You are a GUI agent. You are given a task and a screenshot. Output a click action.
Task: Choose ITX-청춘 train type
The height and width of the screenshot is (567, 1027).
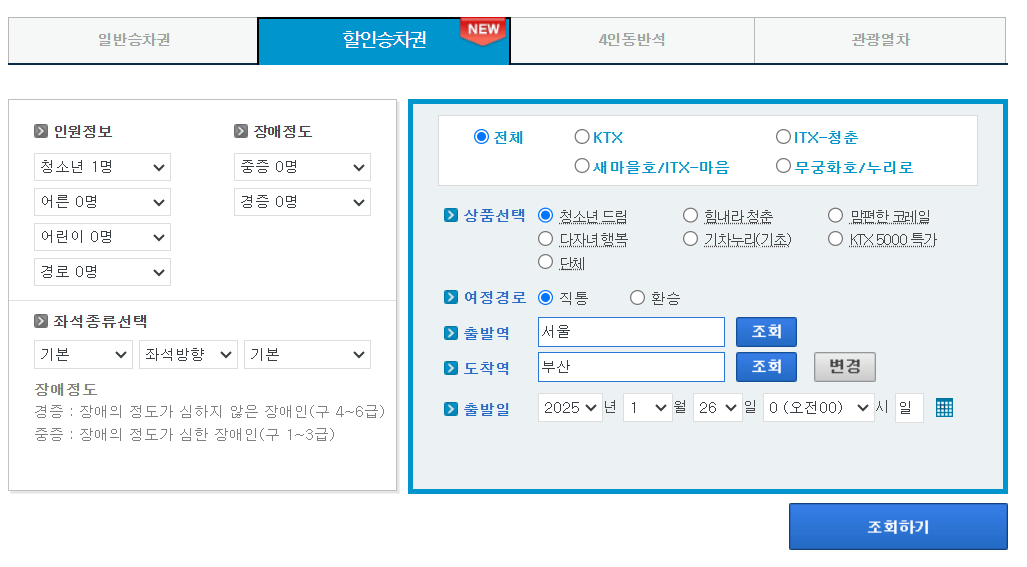tap(783, 137)
